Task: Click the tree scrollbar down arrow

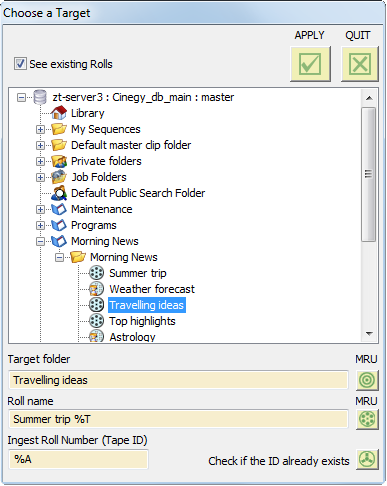Action: tap(369, 334)
